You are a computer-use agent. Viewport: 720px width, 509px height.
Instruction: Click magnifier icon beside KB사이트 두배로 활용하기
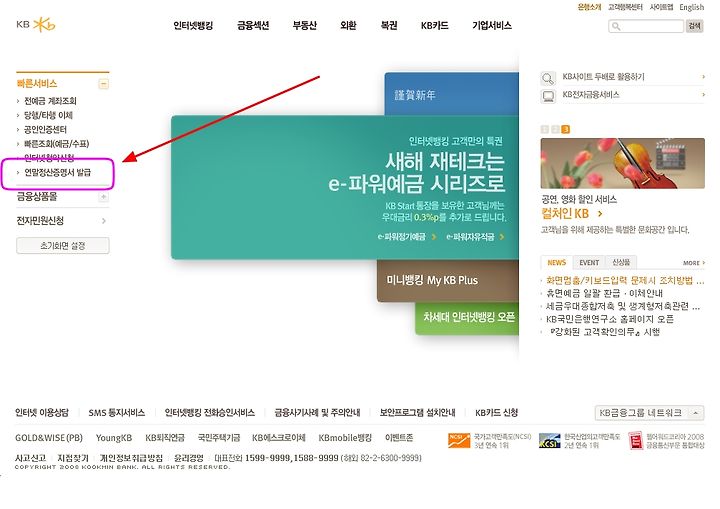548,78
